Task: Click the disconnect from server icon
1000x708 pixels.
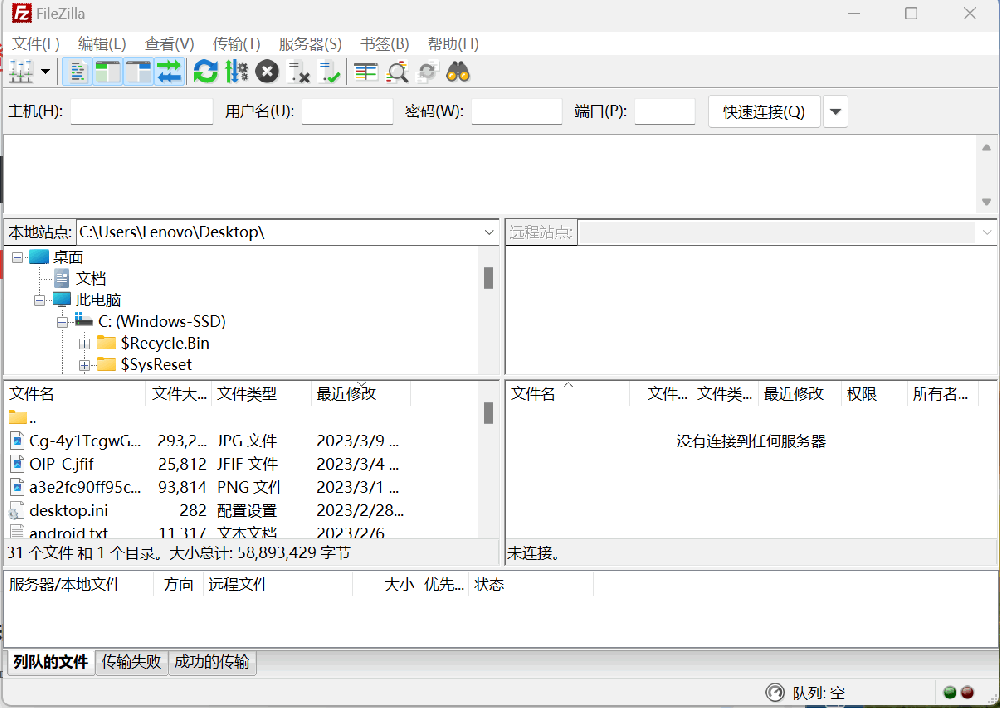Action: point(298,72)
